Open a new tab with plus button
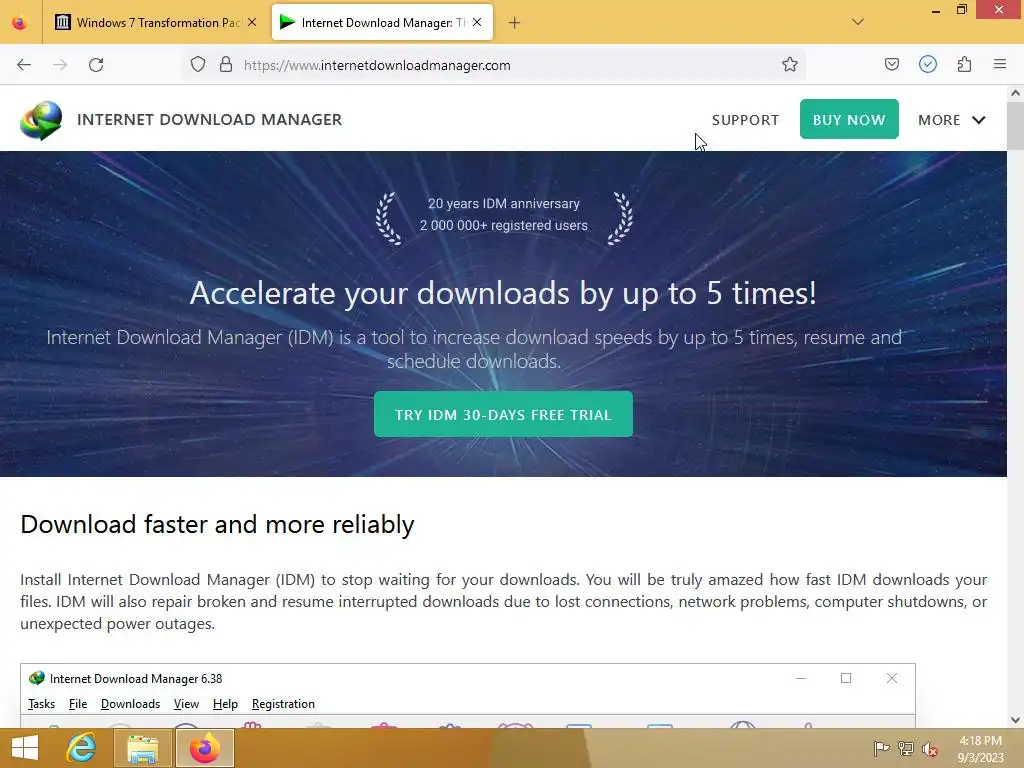 [x=515, y=23]
